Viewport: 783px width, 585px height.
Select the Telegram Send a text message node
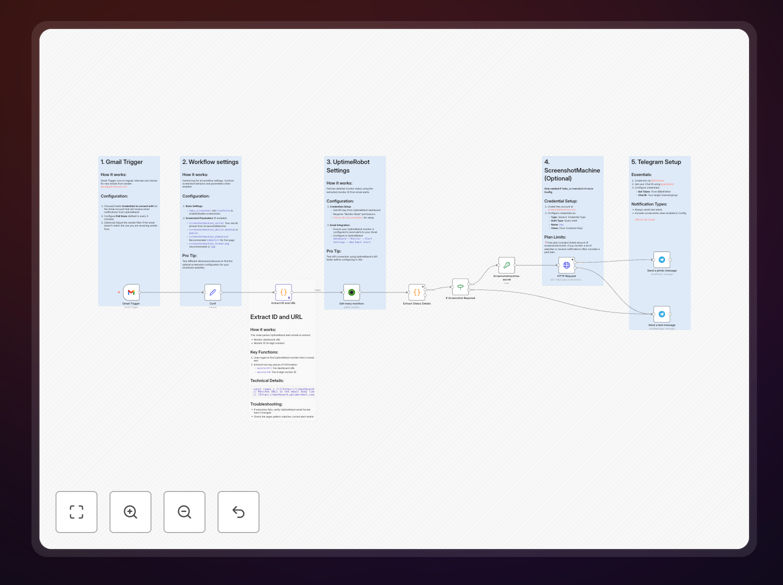[x=662, y=314]
